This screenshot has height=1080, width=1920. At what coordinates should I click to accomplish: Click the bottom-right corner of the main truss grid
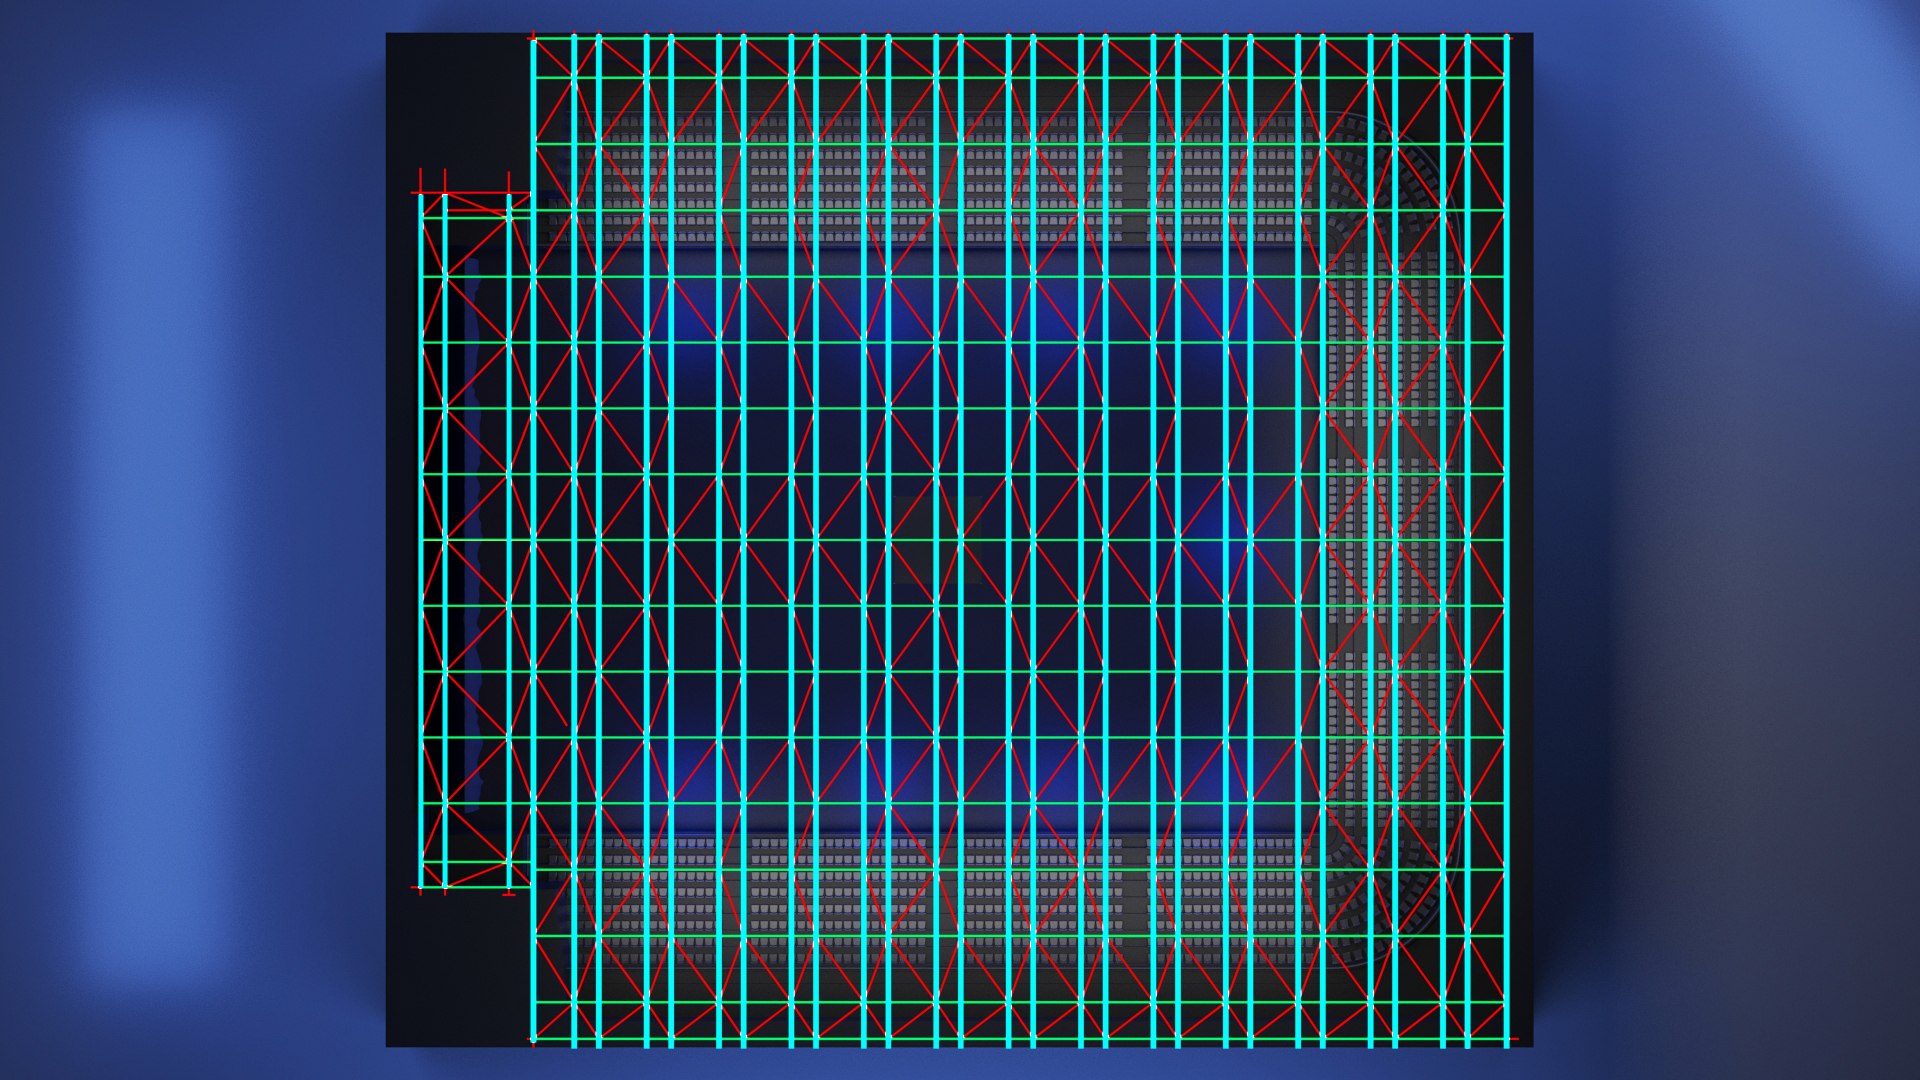point(1506,1040)
